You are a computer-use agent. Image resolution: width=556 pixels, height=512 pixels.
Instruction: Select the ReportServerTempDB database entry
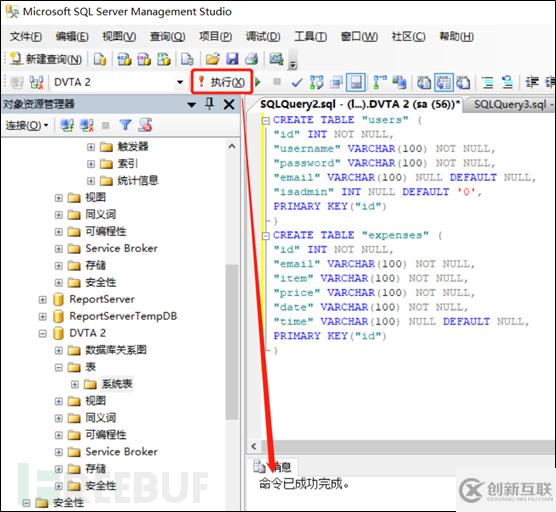(123, 316)
